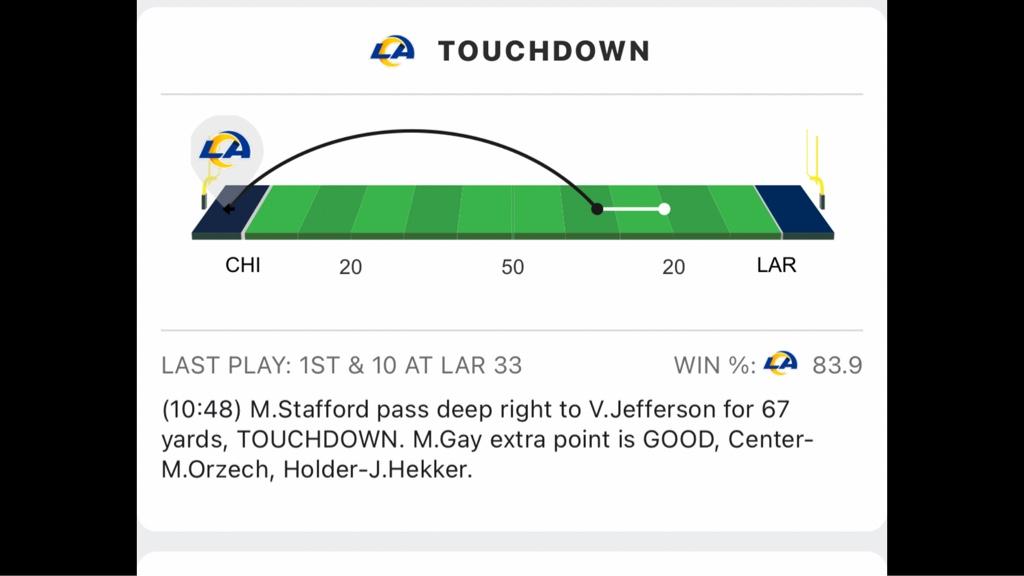1024x576 pixels.
Task: Click the white line segment between dots
Action: (631, 209)
